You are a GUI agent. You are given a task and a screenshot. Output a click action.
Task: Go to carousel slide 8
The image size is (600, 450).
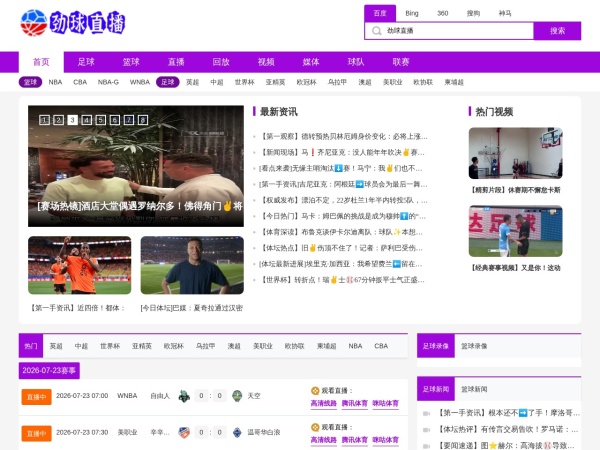tap(143, 120)
